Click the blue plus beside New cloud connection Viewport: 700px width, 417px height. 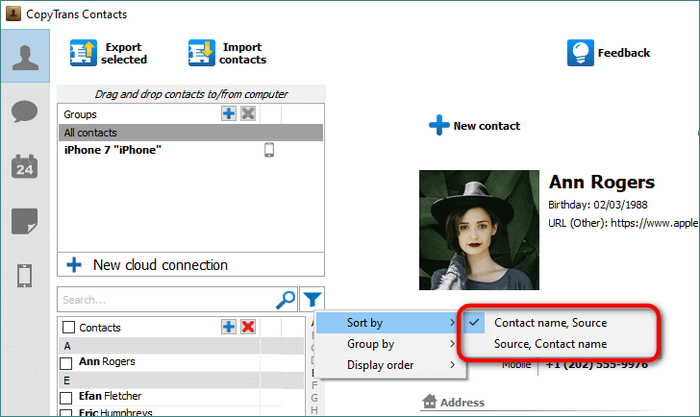click(74, 265)
